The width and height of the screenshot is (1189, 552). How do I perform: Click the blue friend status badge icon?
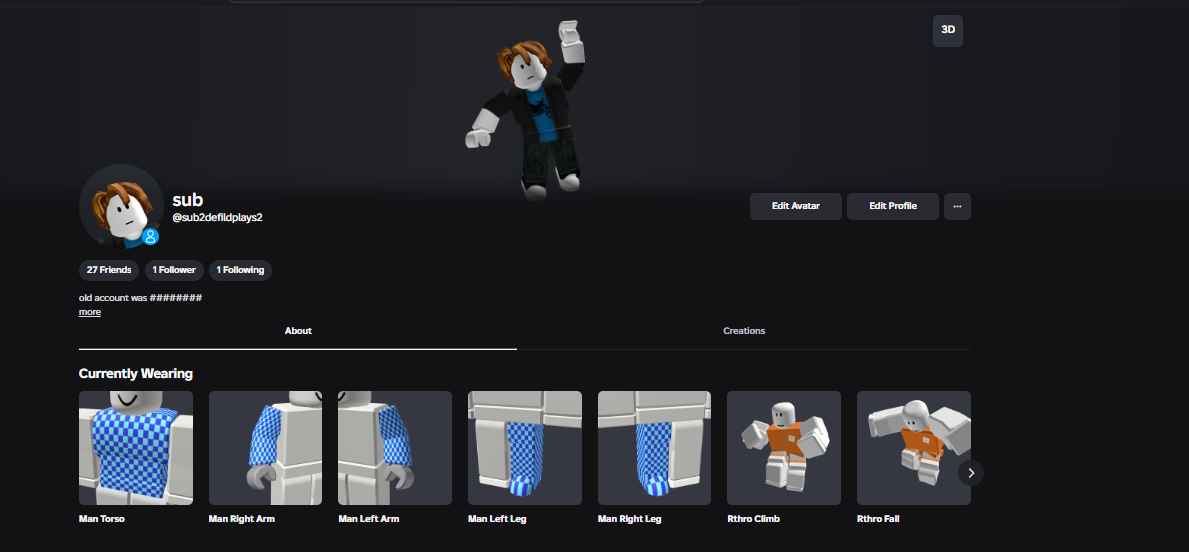tap(150, 237)
